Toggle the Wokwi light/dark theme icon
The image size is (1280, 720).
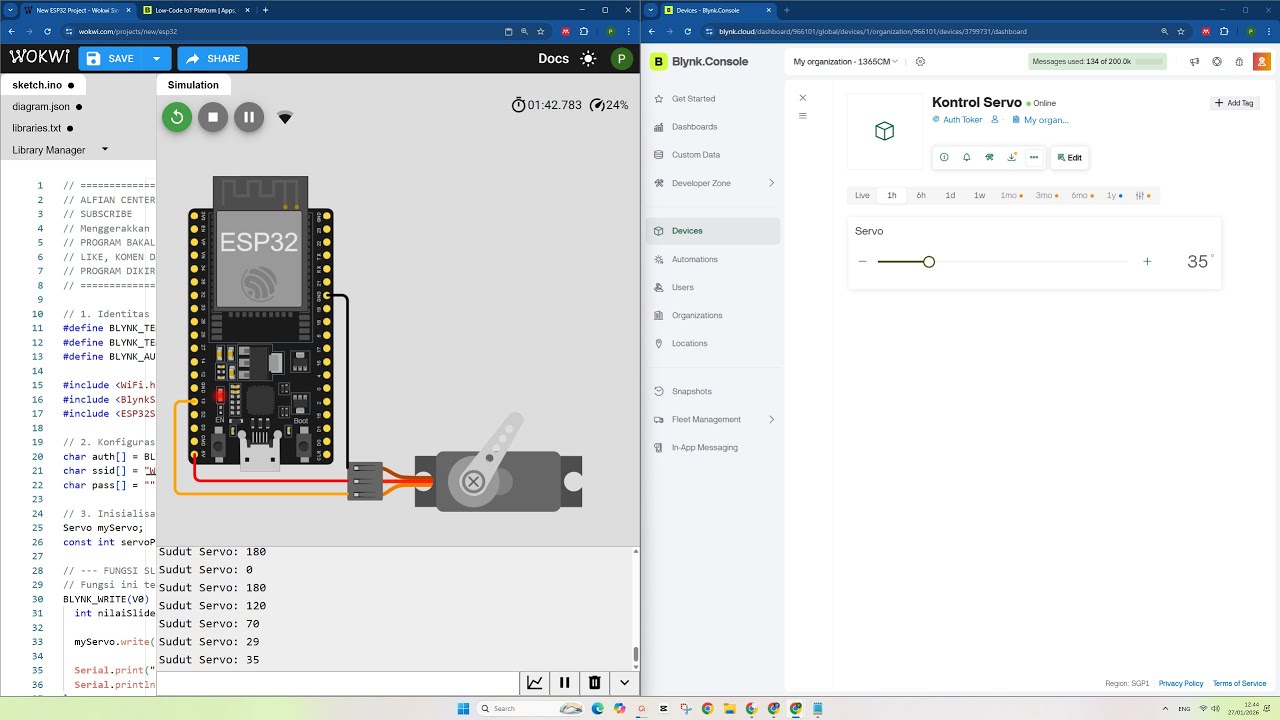click(588, 58)
